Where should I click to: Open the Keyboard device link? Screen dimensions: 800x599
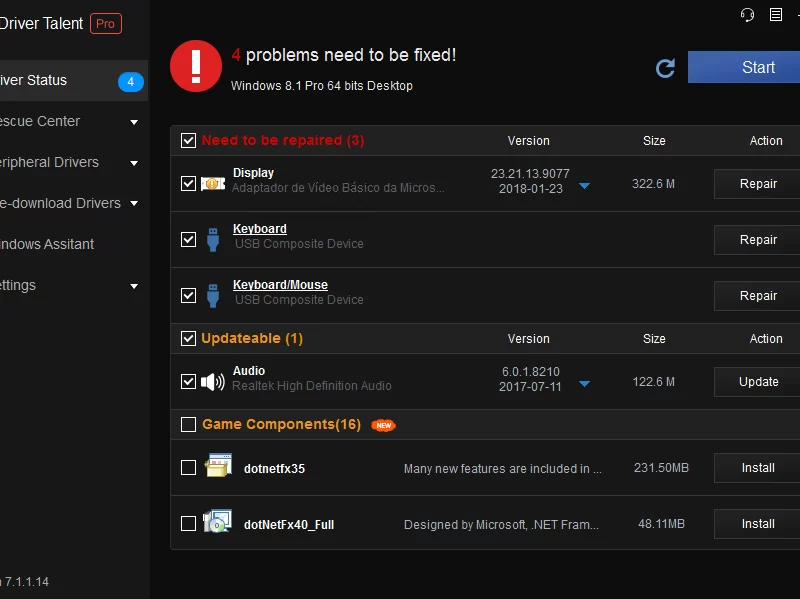(x=260, y=229)
